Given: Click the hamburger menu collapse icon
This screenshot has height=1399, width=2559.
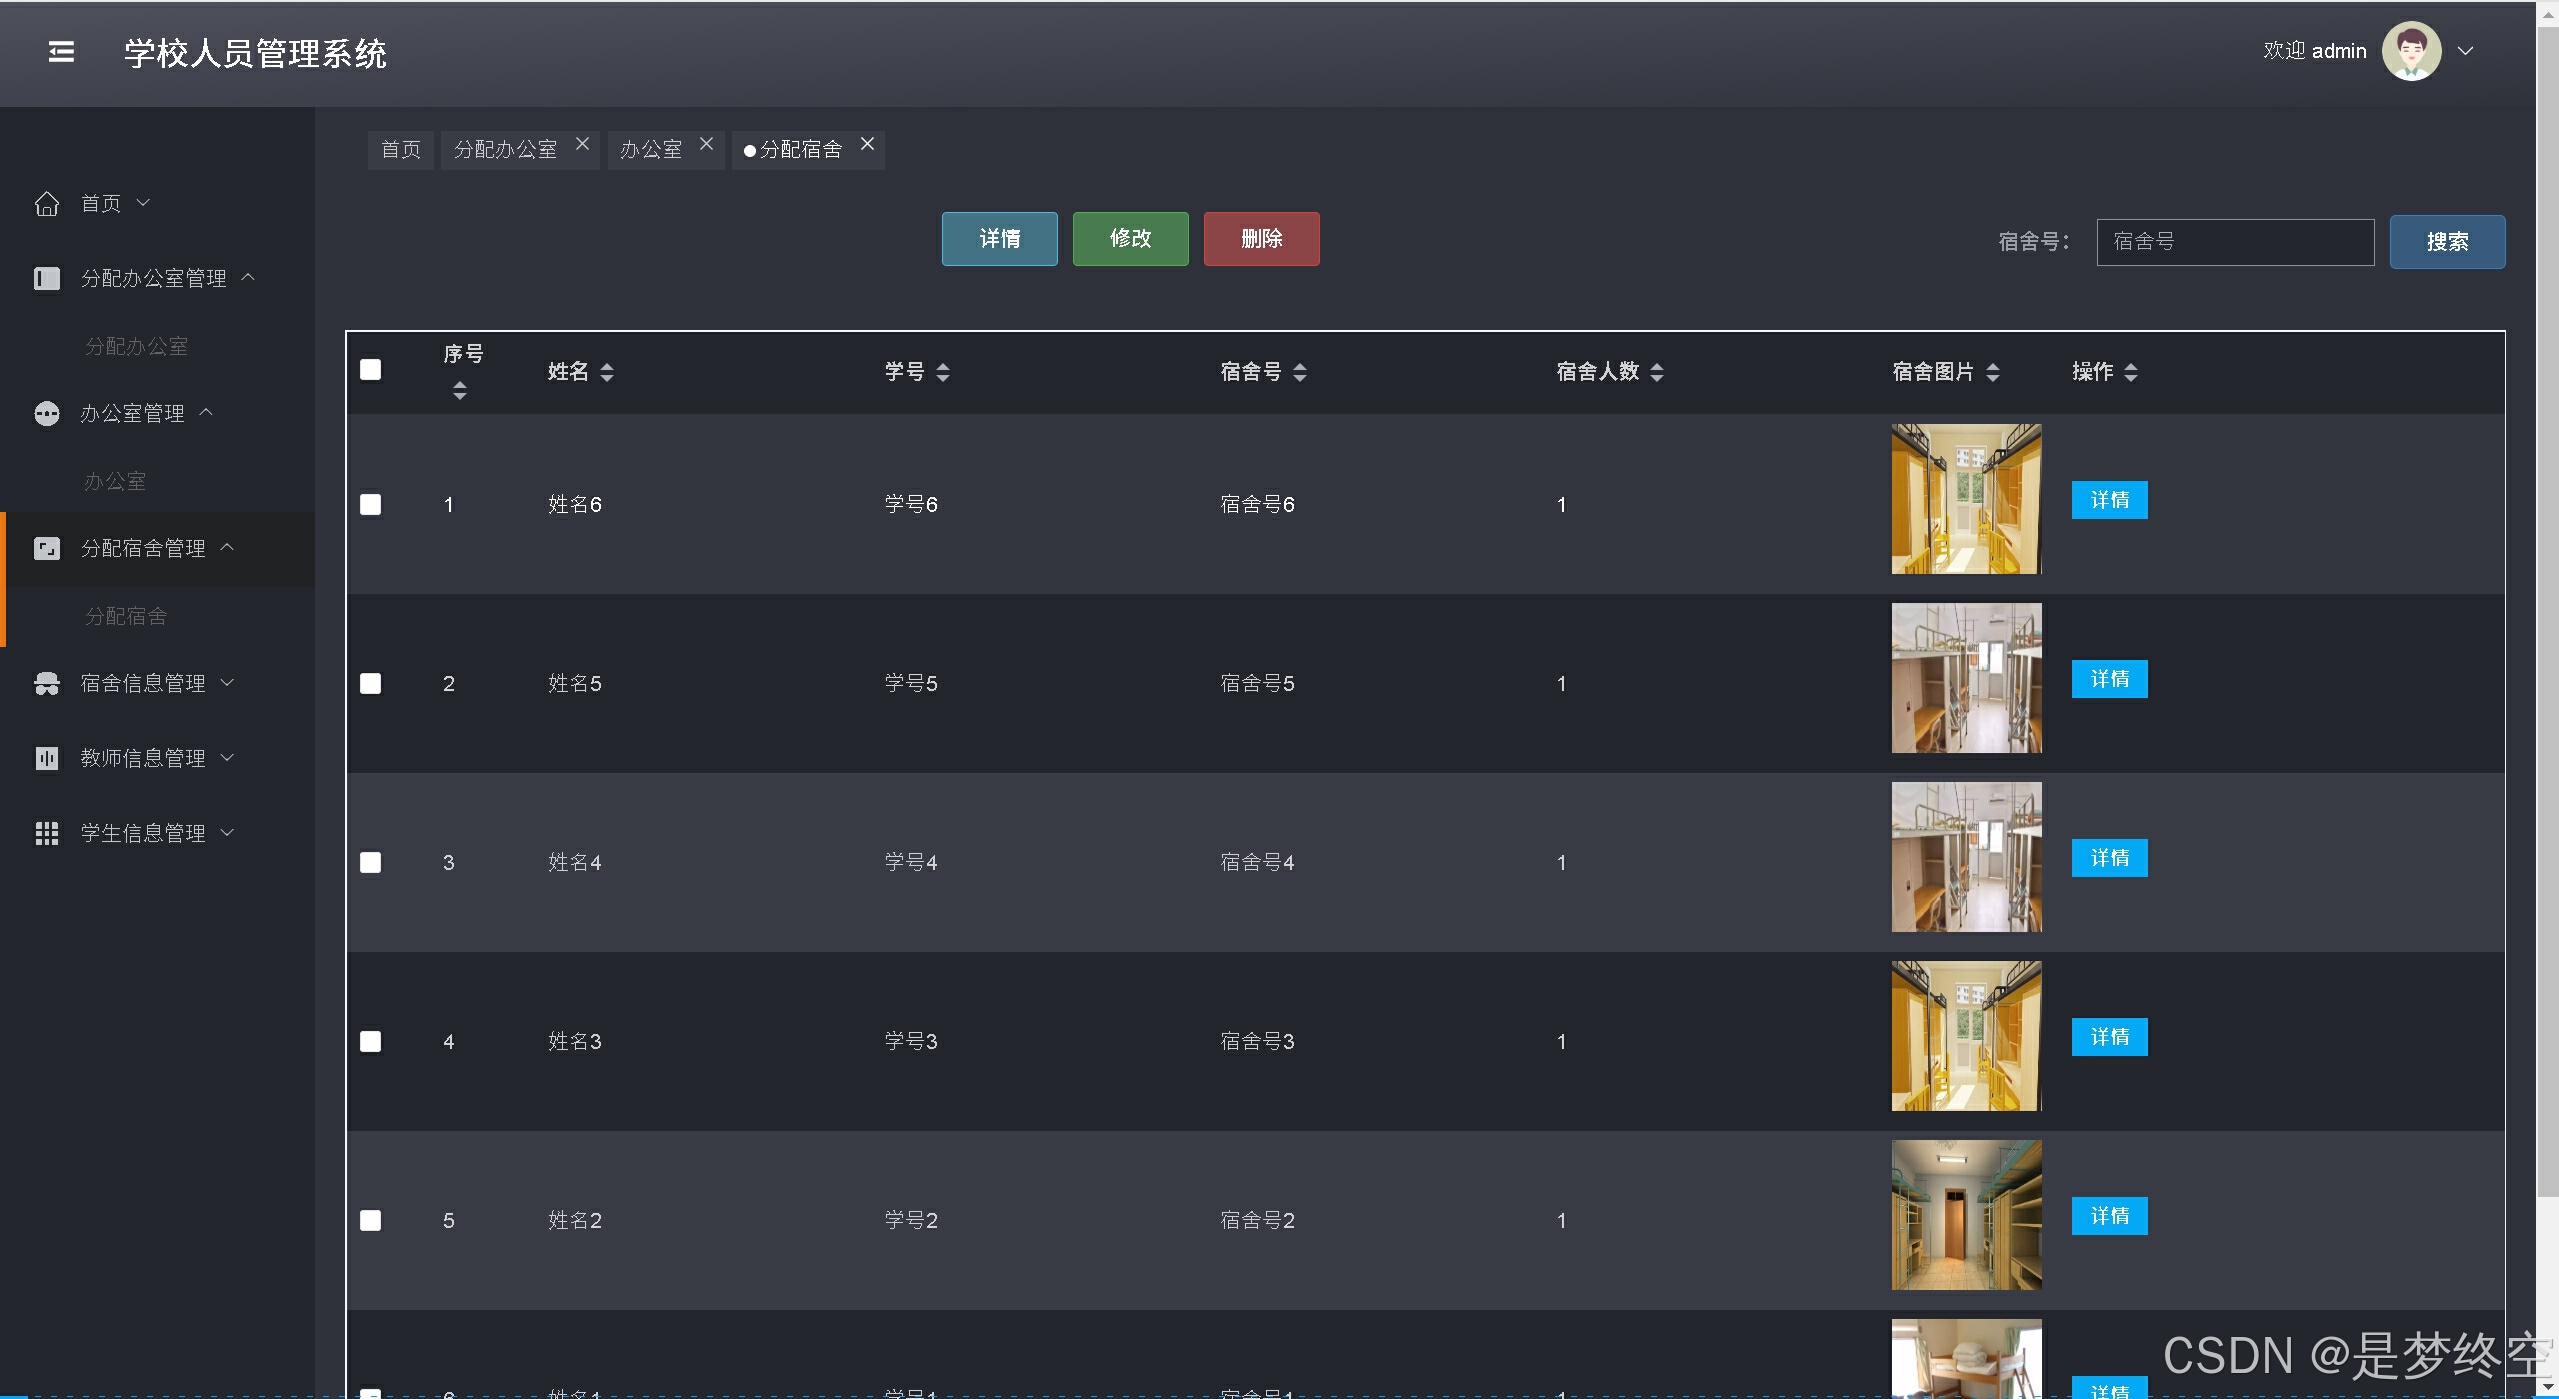Looking at the screenshot, I should (61, 52).
